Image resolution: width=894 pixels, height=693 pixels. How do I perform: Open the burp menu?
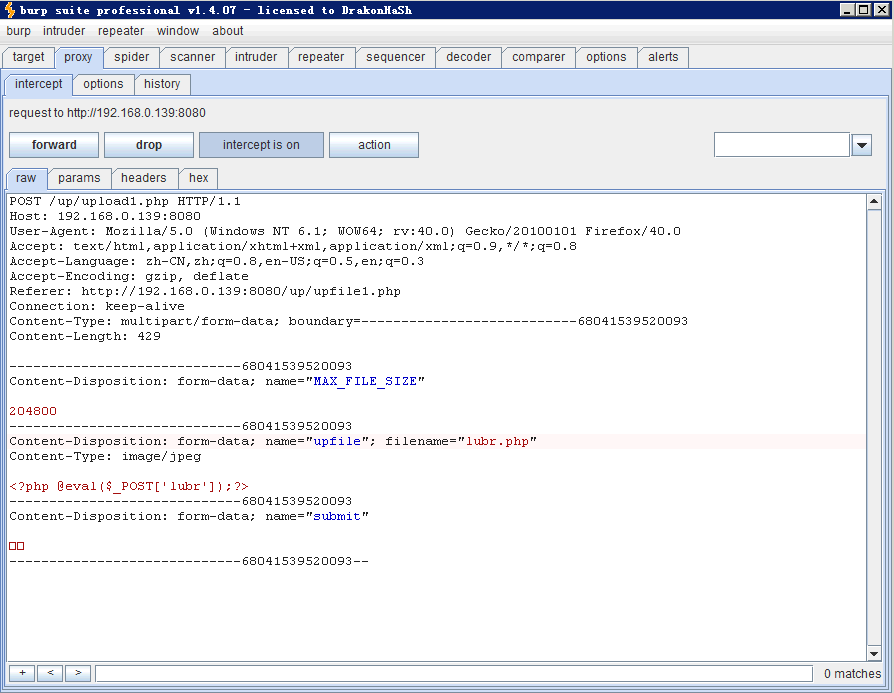pyautogui.click(x=19, y=31)
